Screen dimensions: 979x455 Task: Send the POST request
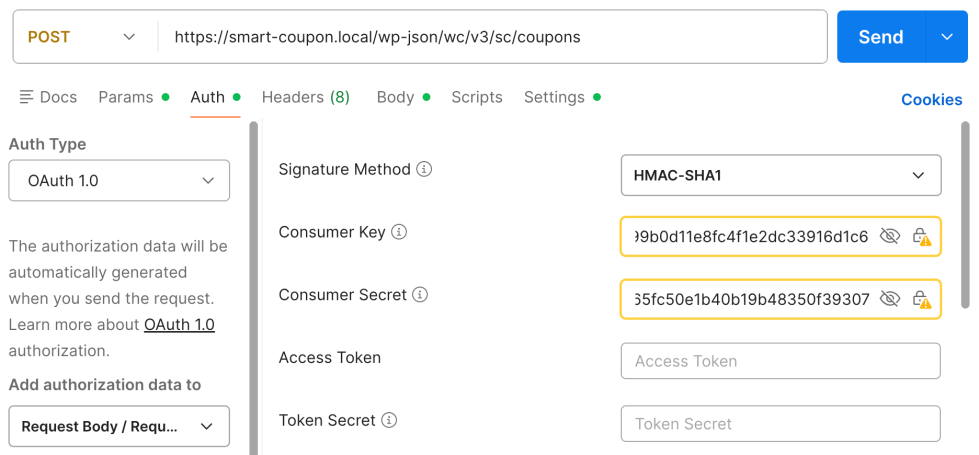(880, 37)
